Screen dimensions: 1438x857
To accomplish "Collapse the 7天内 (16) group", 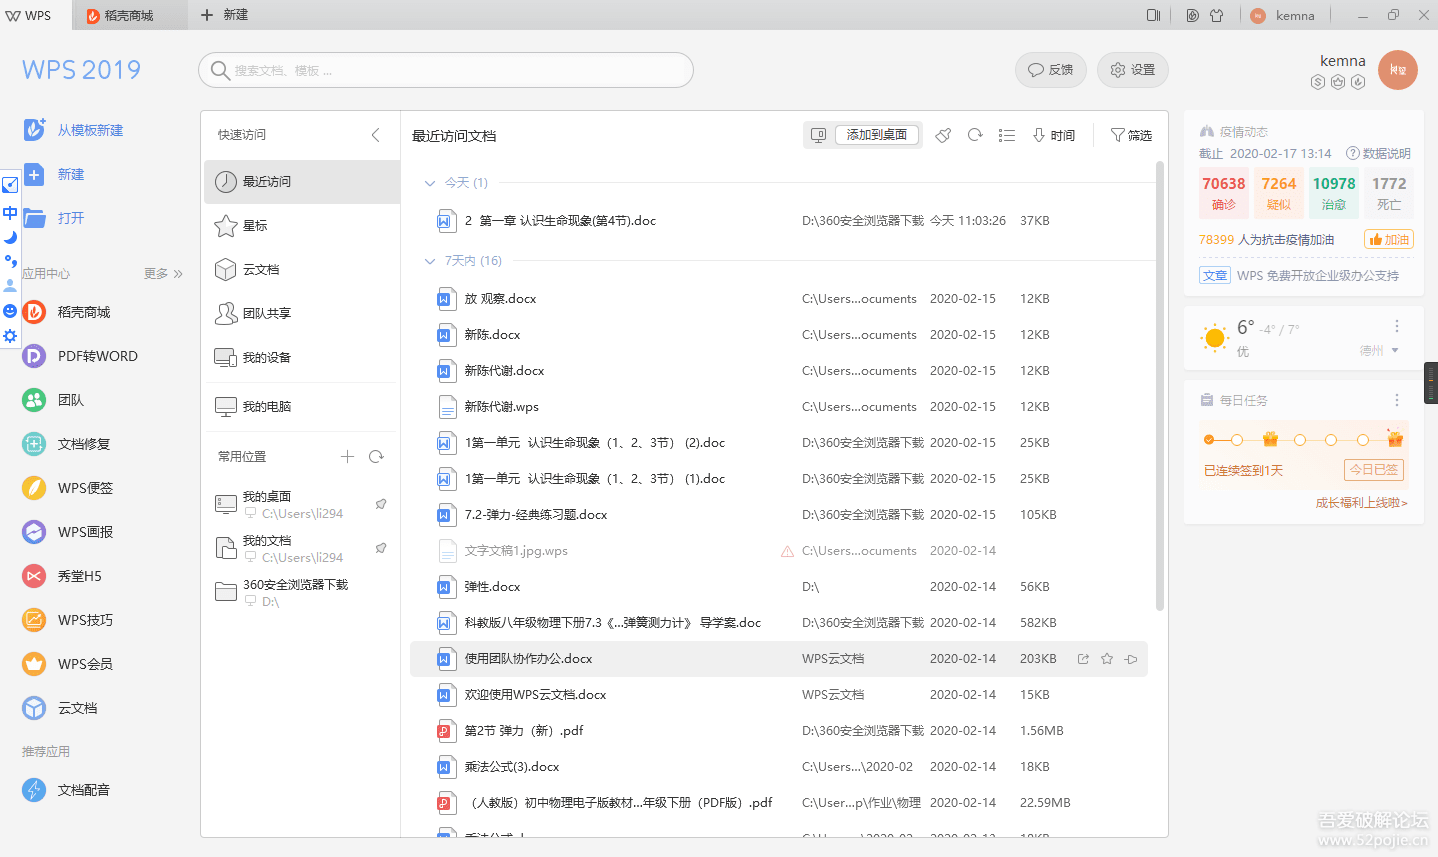I will coord(430,261).
